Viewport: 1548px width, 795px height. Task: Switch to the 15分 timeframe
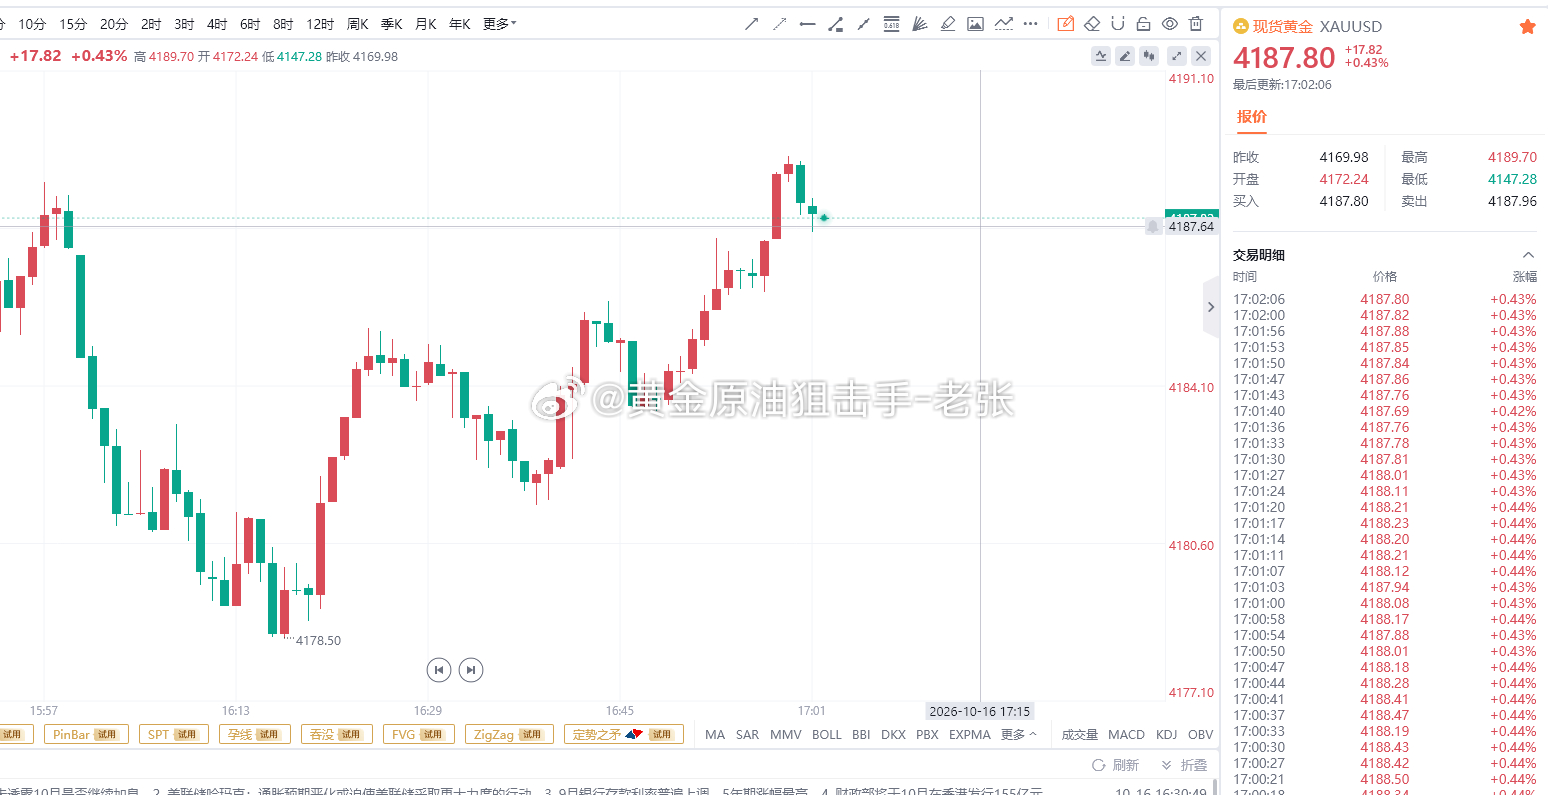click(73, 24)
